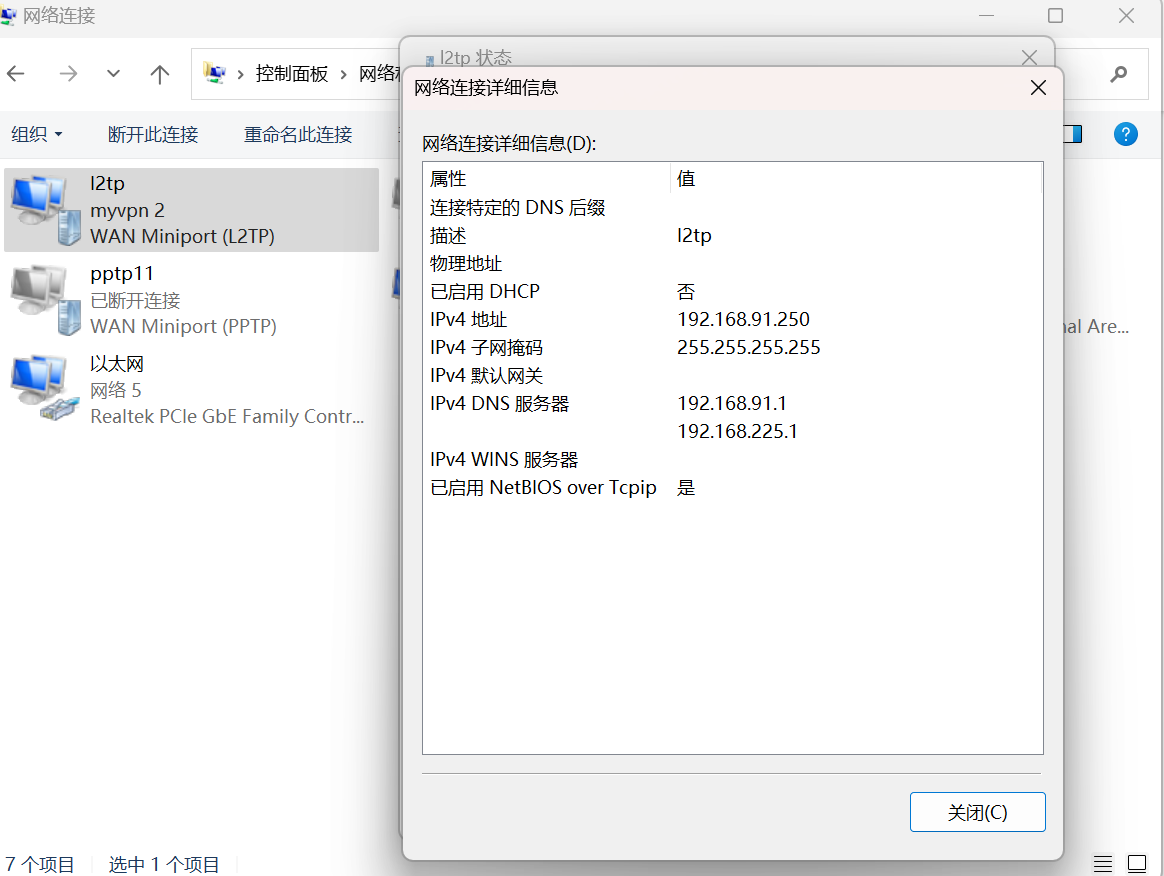The image size is (1164, 876).
Task: Click the myvpn 2 text
Action: click(127, 210)
